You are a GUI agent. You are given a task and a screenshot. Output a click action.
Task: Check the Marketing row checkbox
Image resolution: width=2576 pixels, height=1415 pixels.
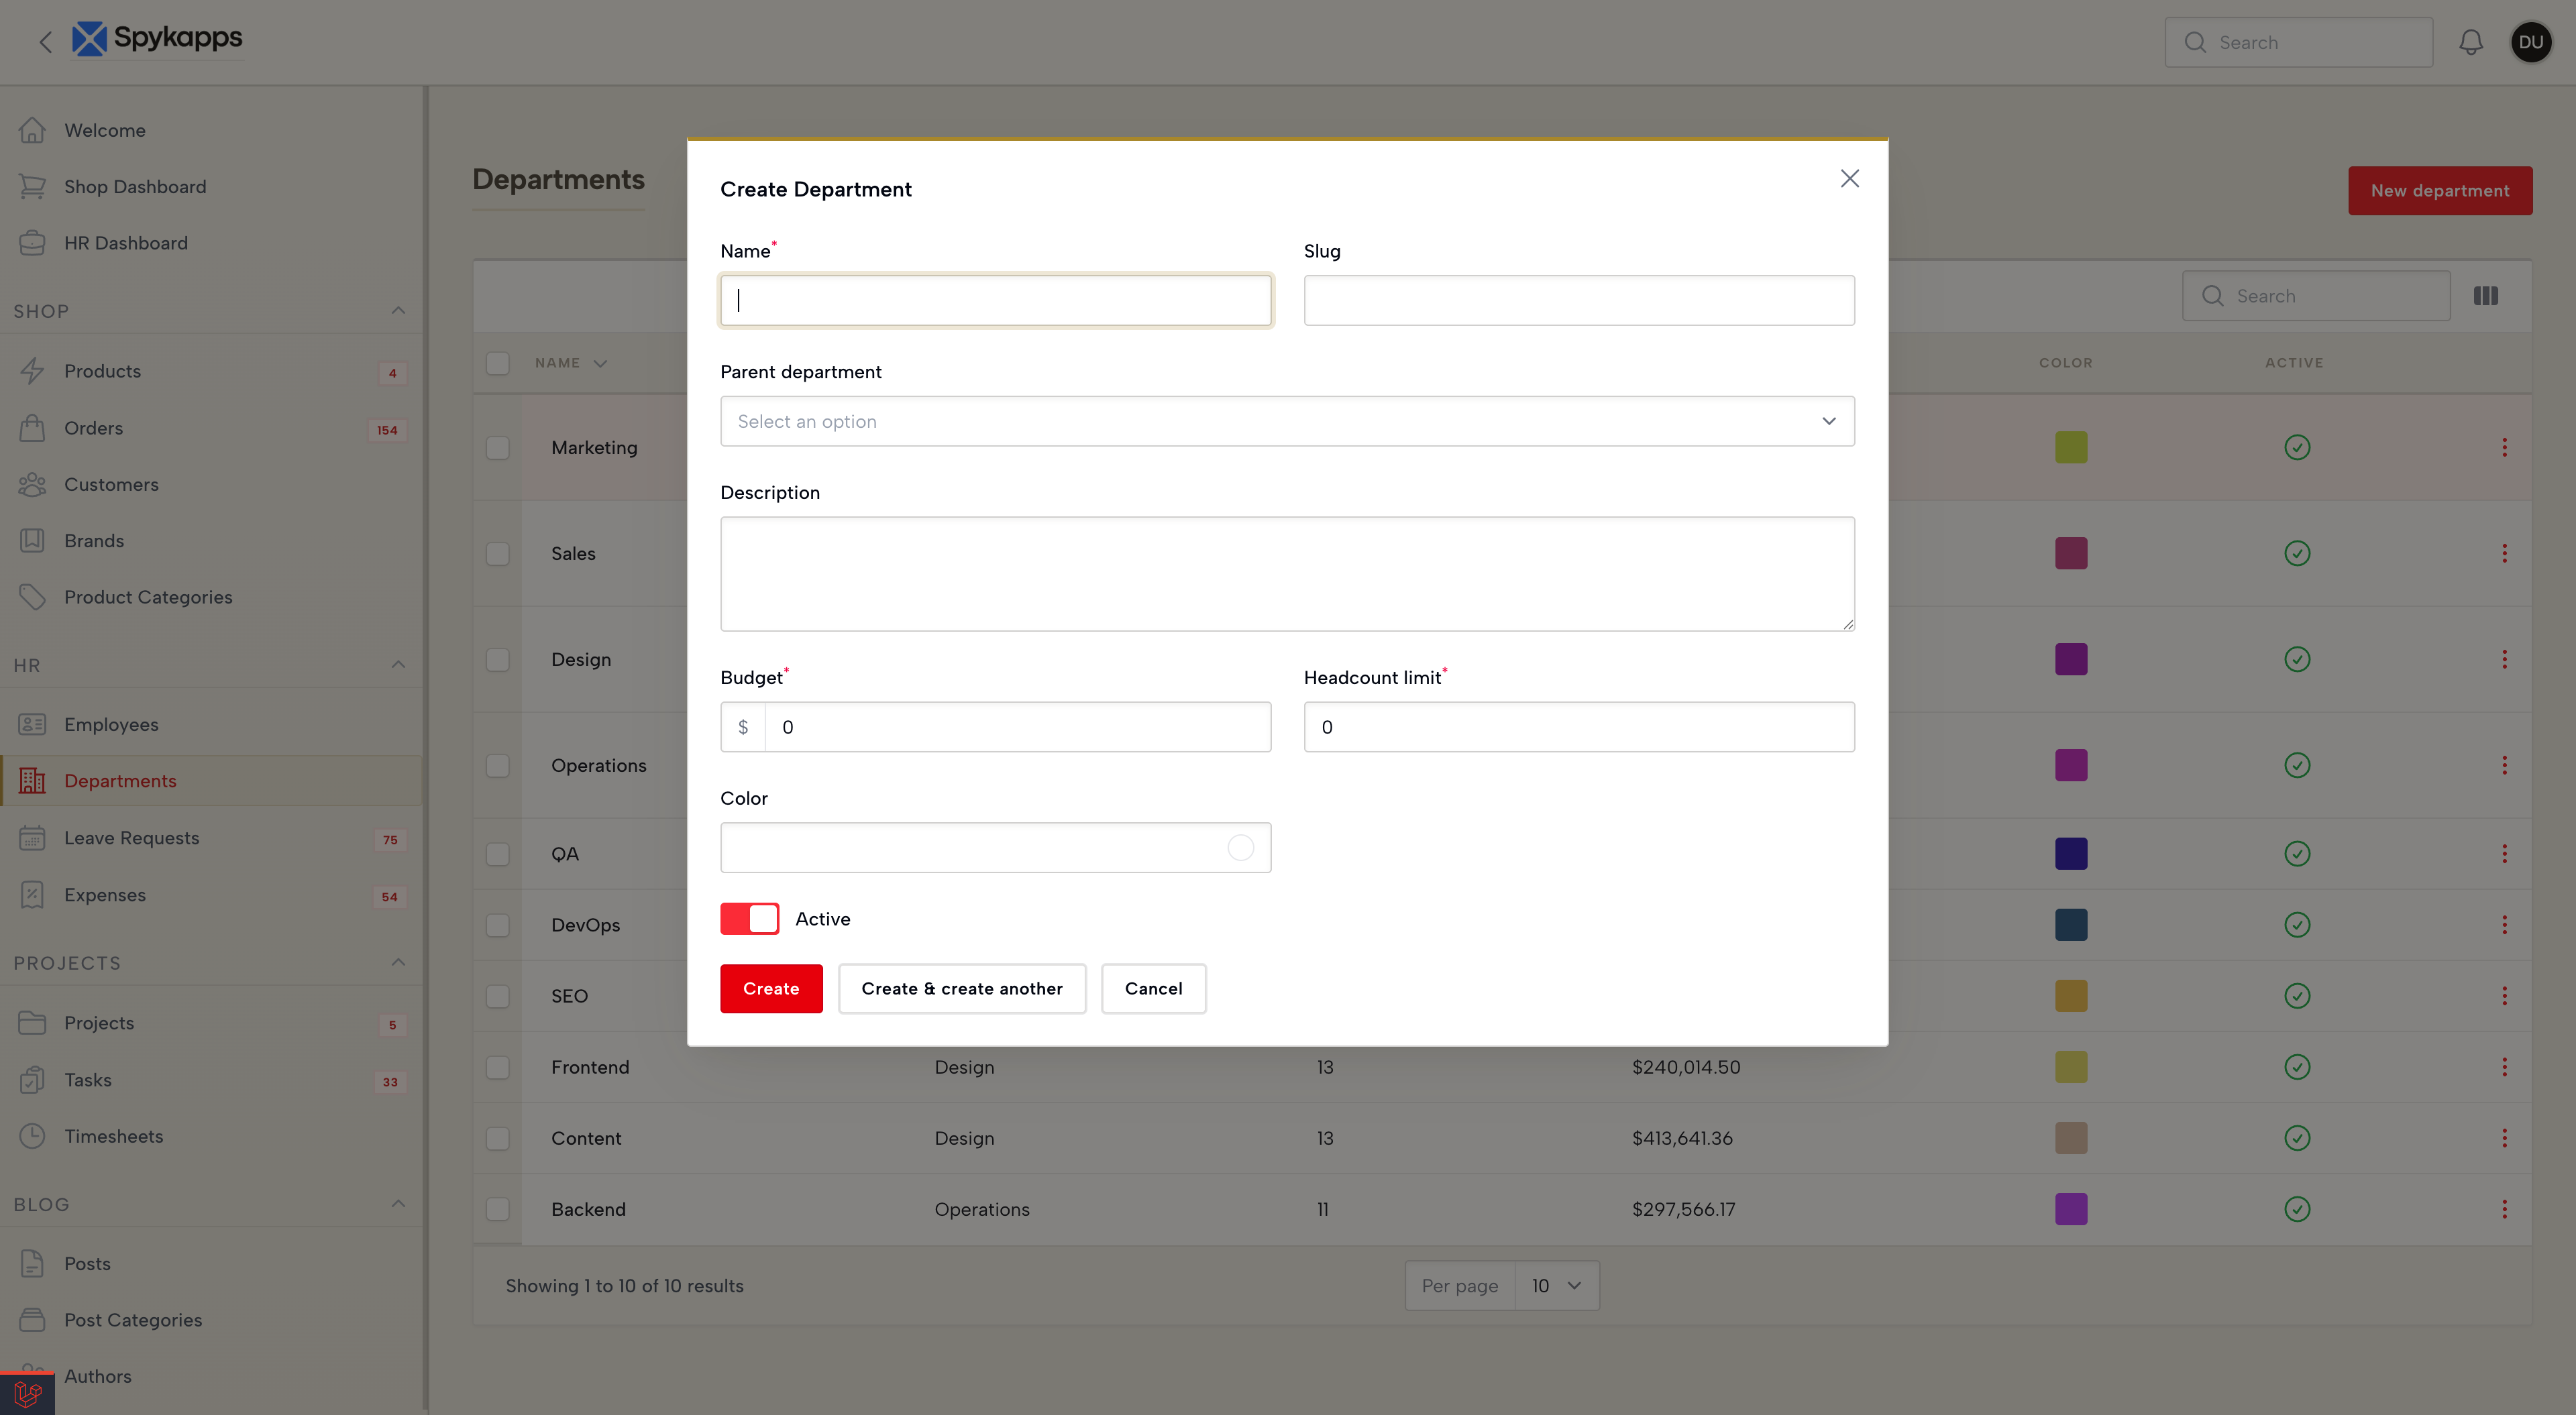click(x=497, y=447)
